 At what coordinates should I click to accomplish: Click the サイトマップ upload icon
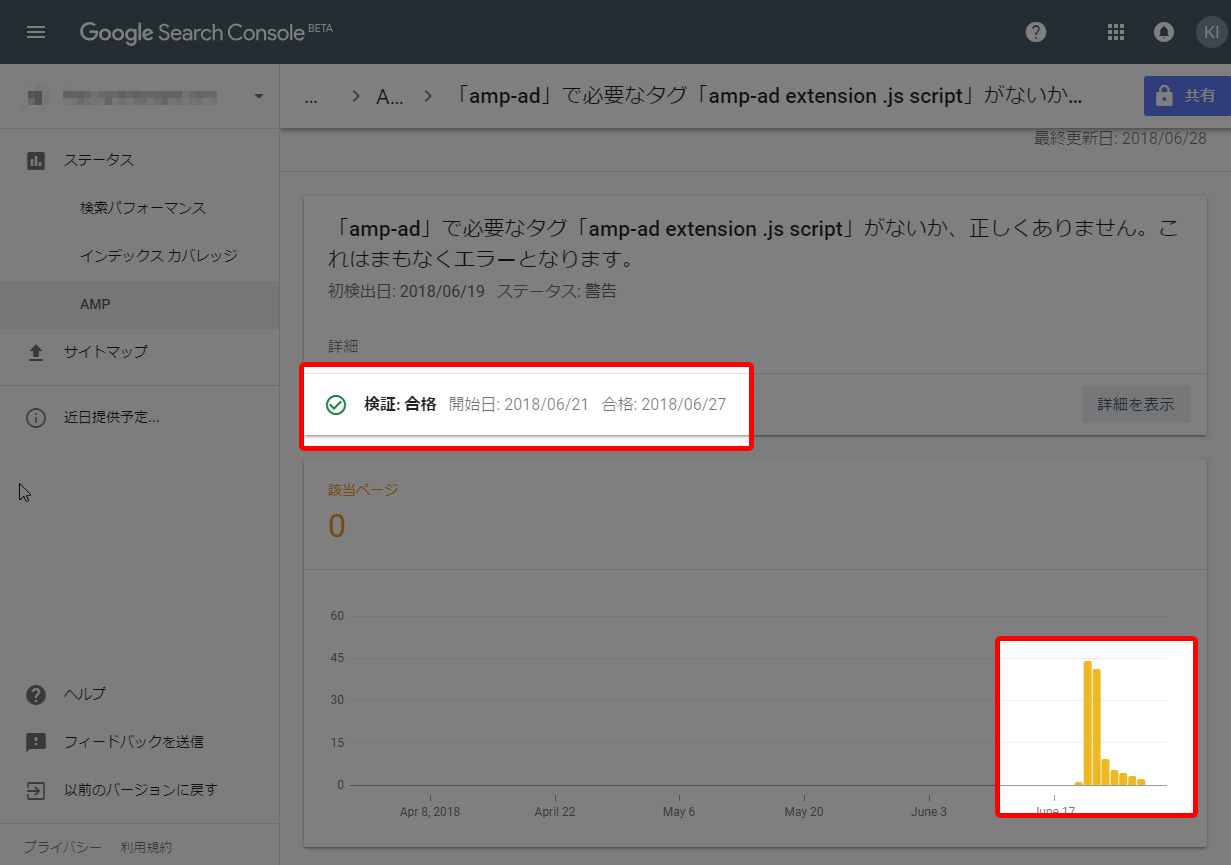coord(36,352)
